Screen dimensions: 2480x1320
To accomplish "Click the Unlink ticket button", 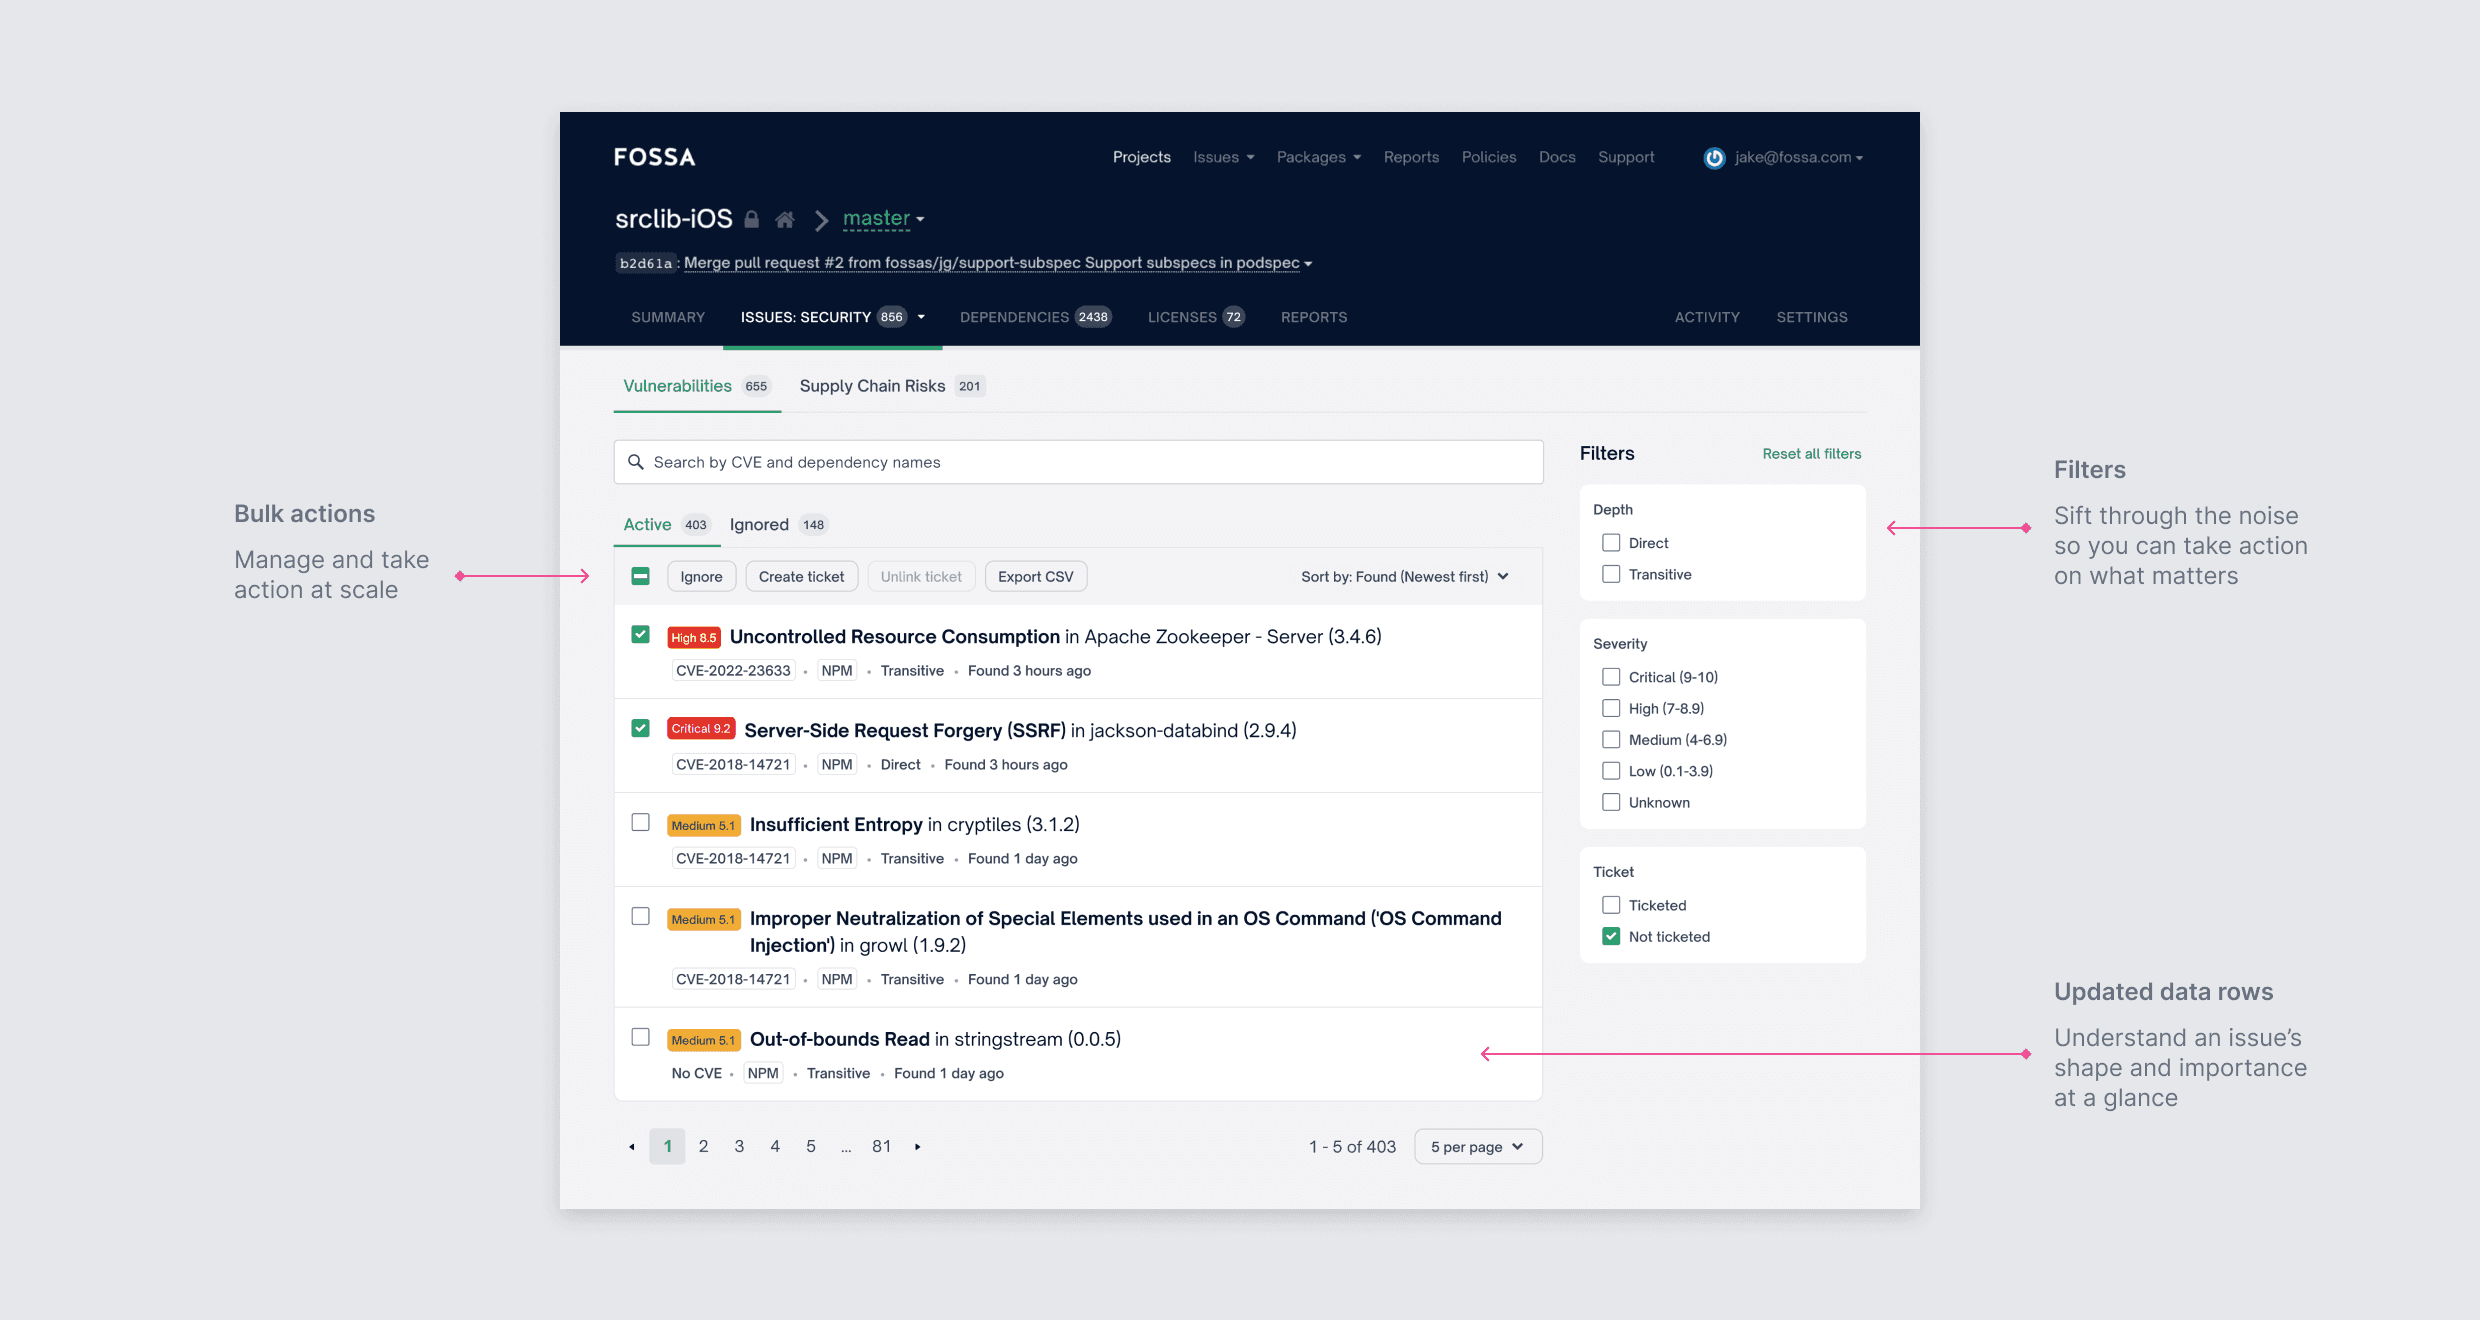I will pyautogui.click(x=921, y=577).
